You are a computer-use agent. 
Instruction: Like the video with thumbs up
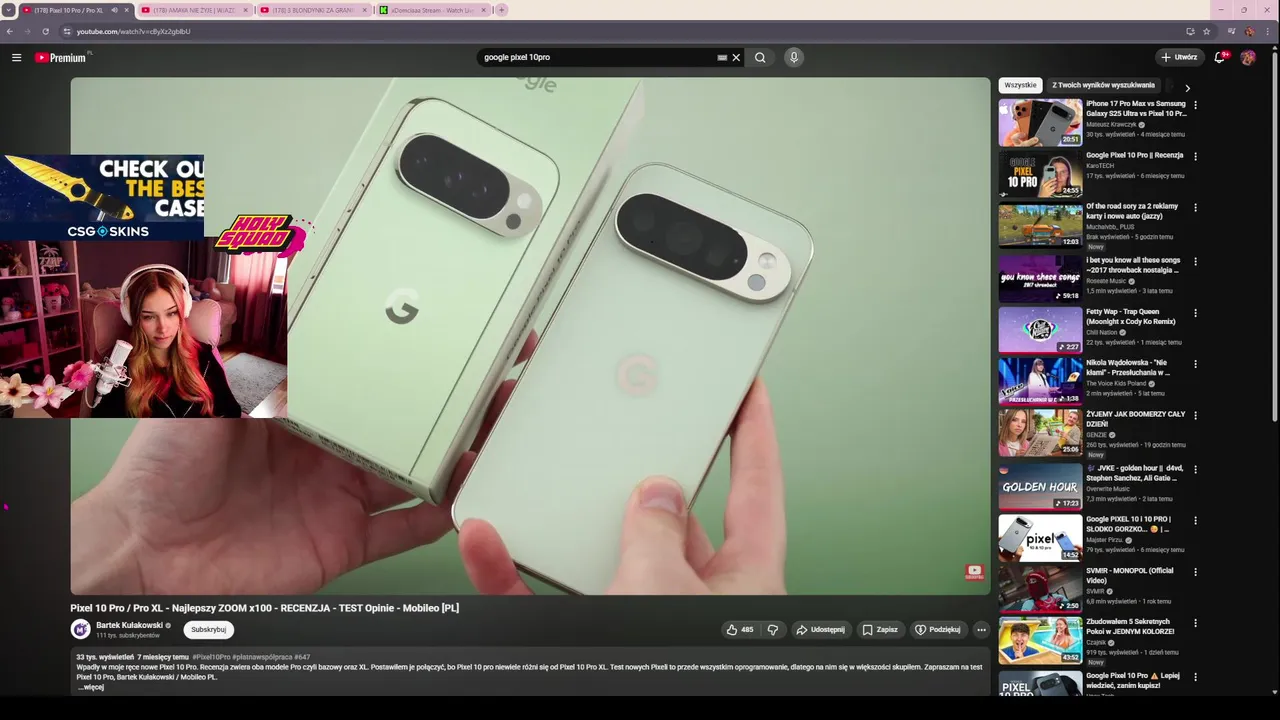[740, 630]
